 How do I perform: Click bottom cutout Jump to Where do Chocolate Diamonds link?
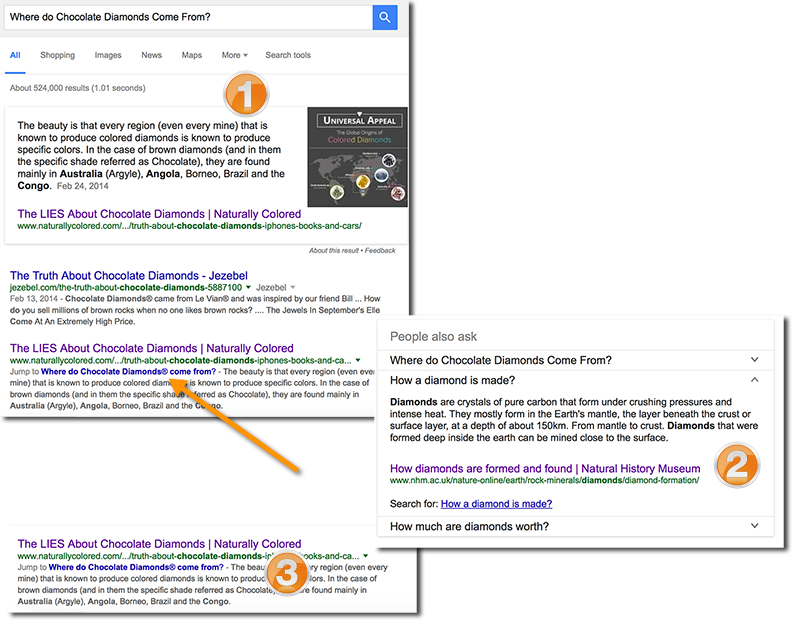(136, 567)
